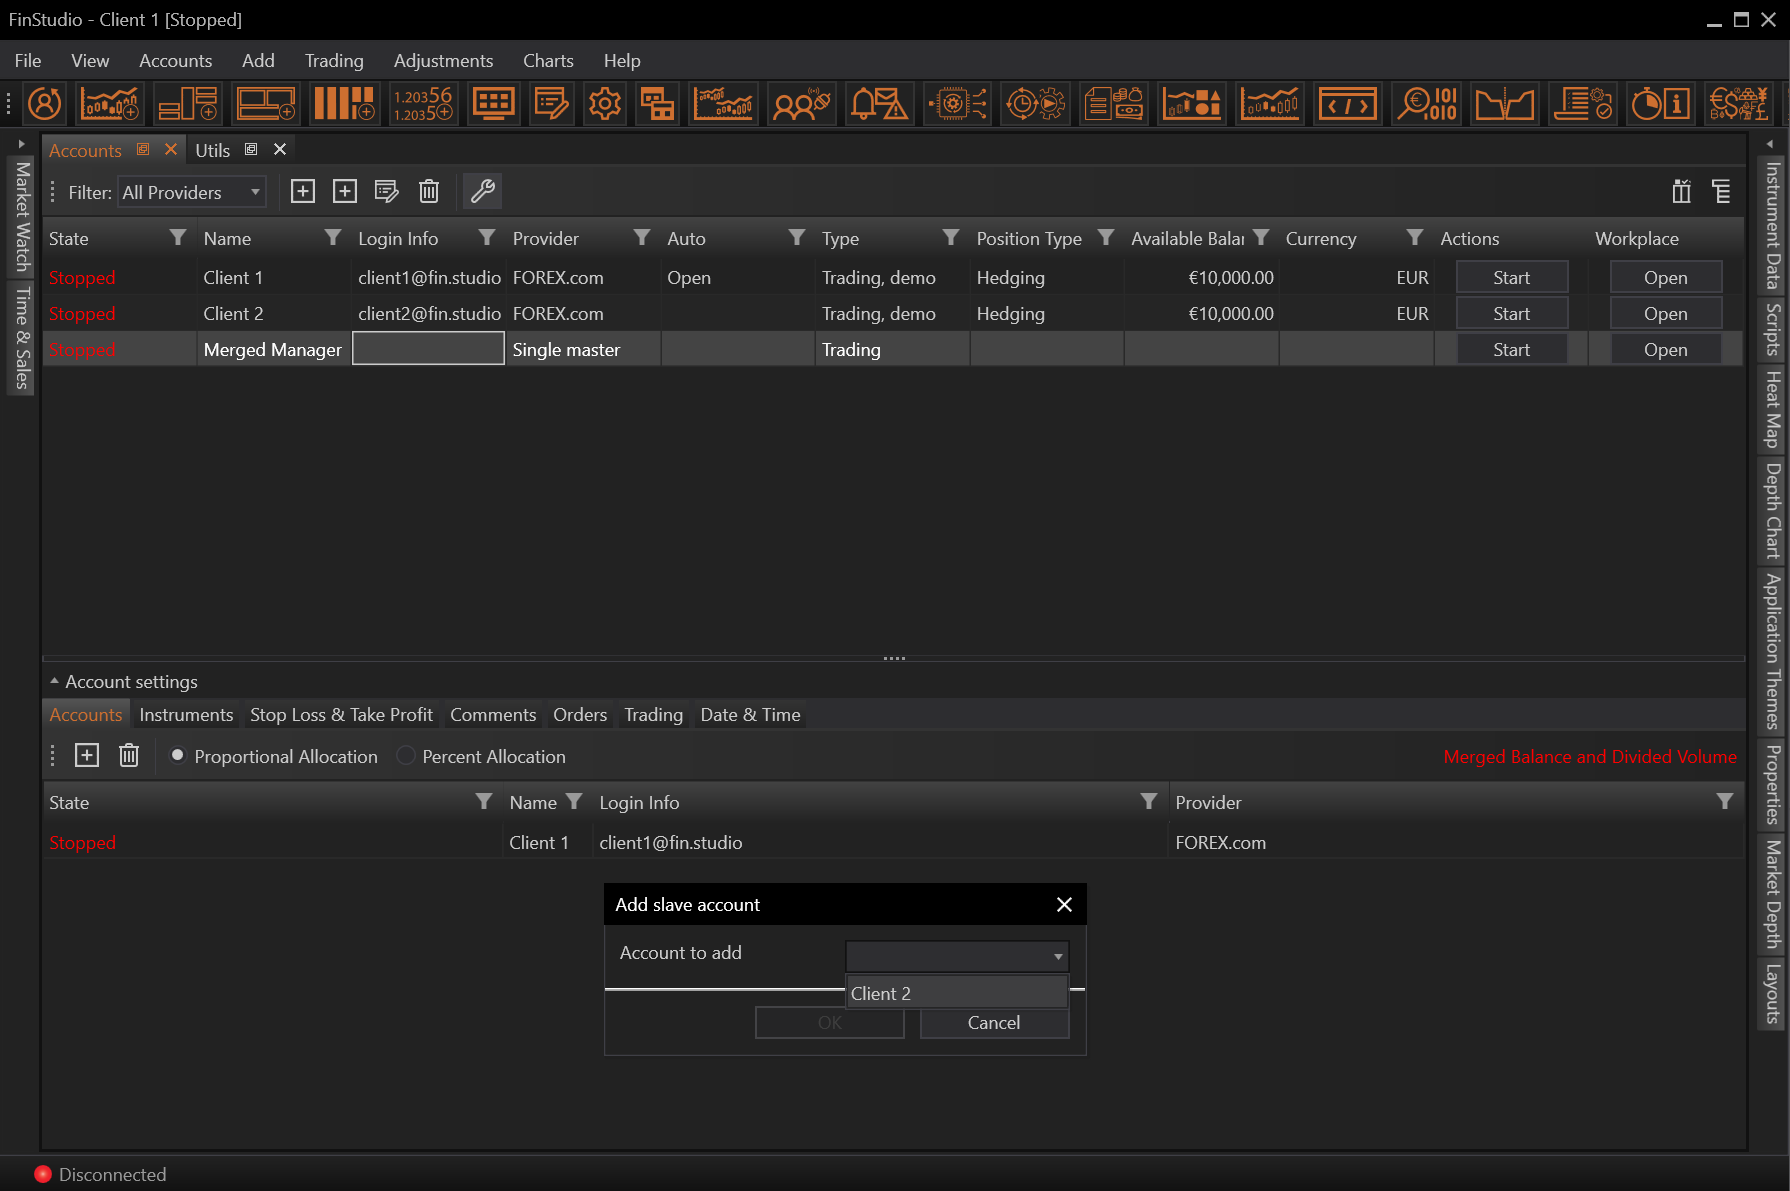Image resolution: width=1790 pixels, height=1191 pixels.
Task: Click the delete slave account trash icon
Action: click(x=129, y=756)
